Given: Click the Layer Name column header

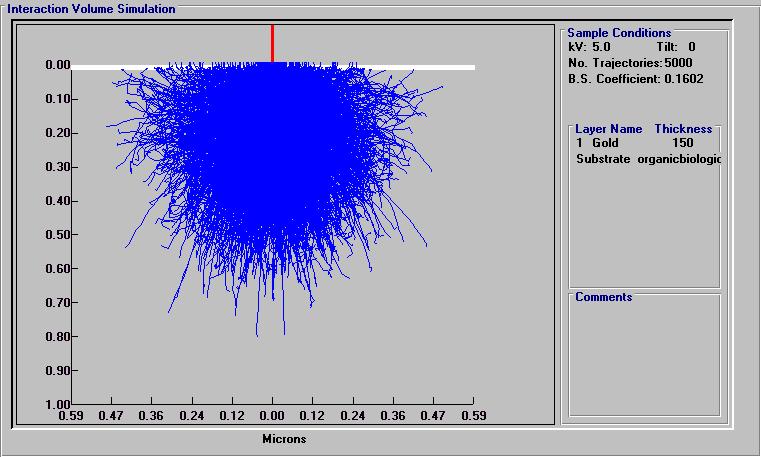Looking at the screenshot, I should tap(609, 129).
